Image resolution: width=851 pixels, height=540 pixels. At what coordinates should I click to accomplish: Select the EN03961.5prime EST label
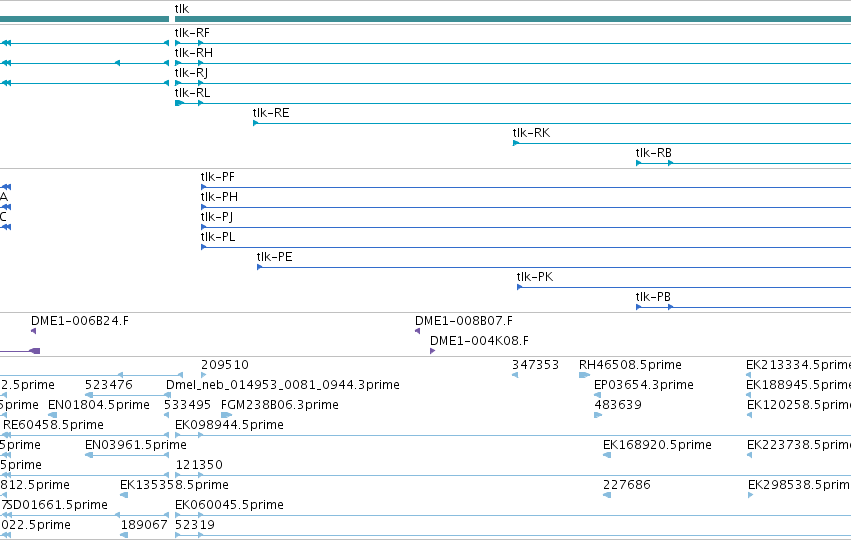[136, 445]
